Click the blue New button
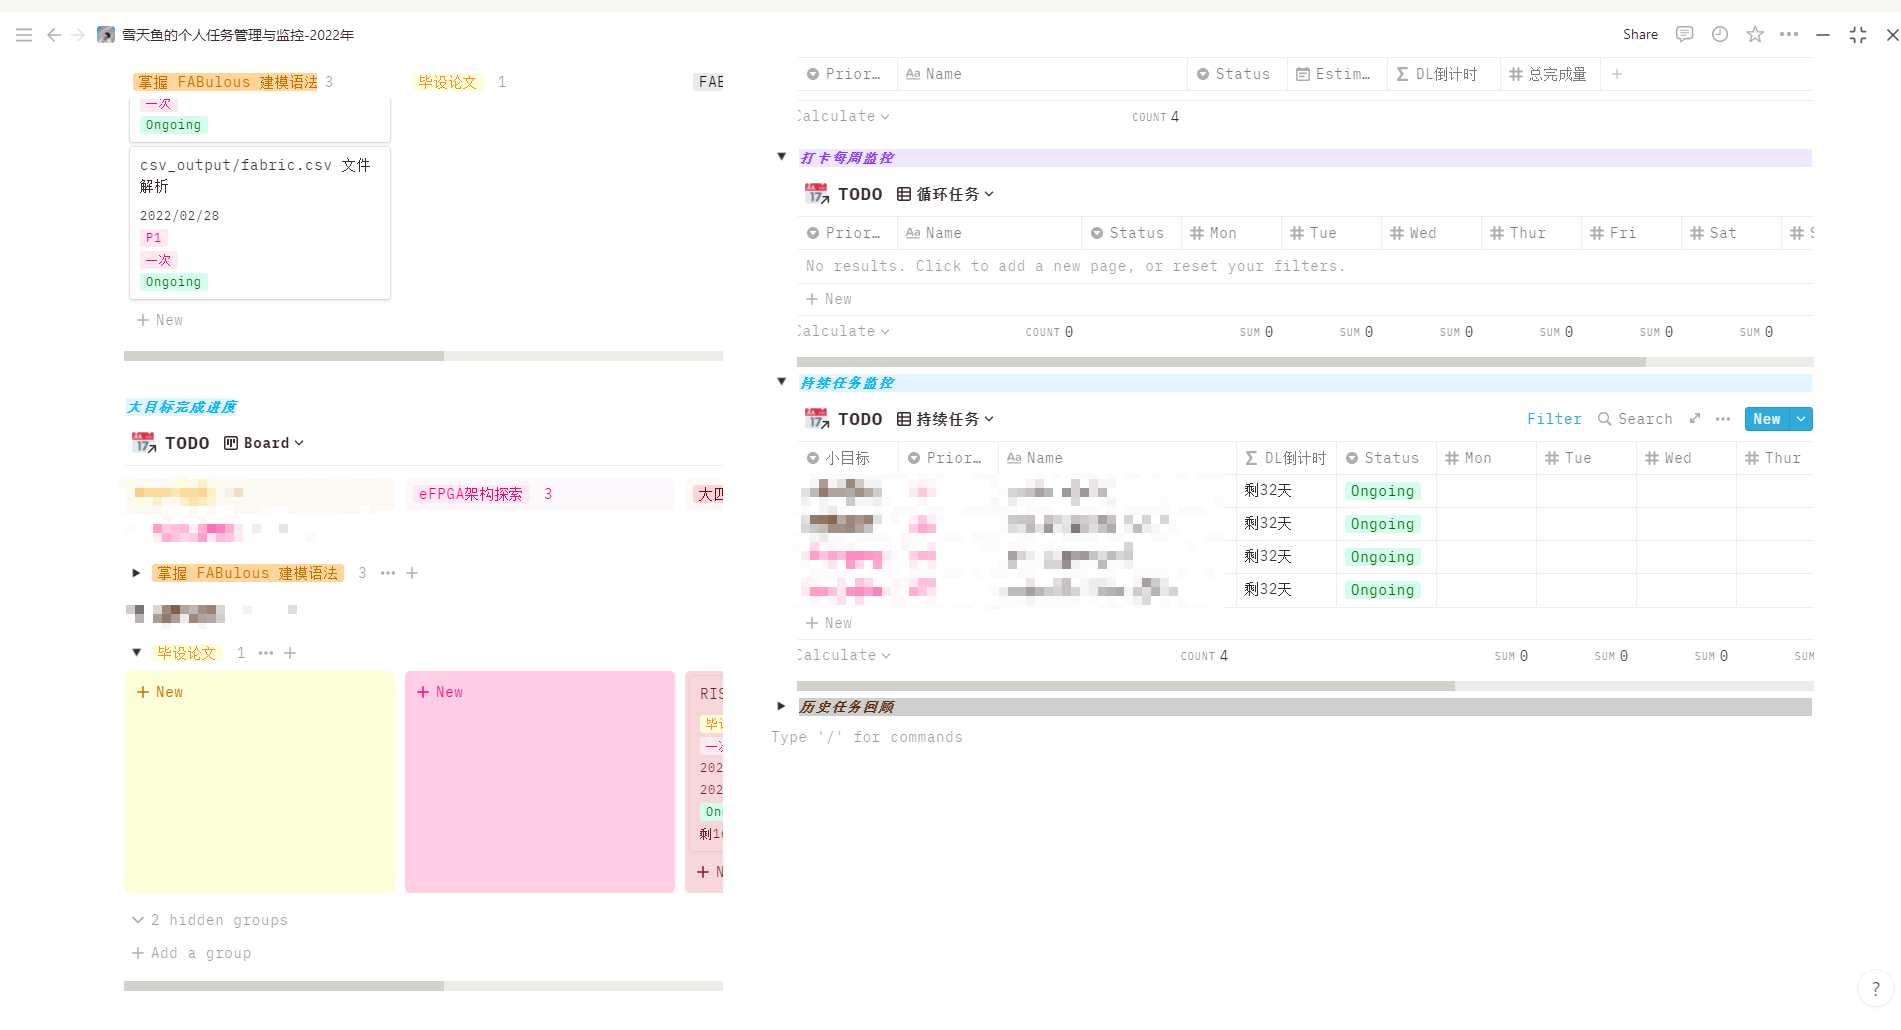 [x=1767, y=419]
